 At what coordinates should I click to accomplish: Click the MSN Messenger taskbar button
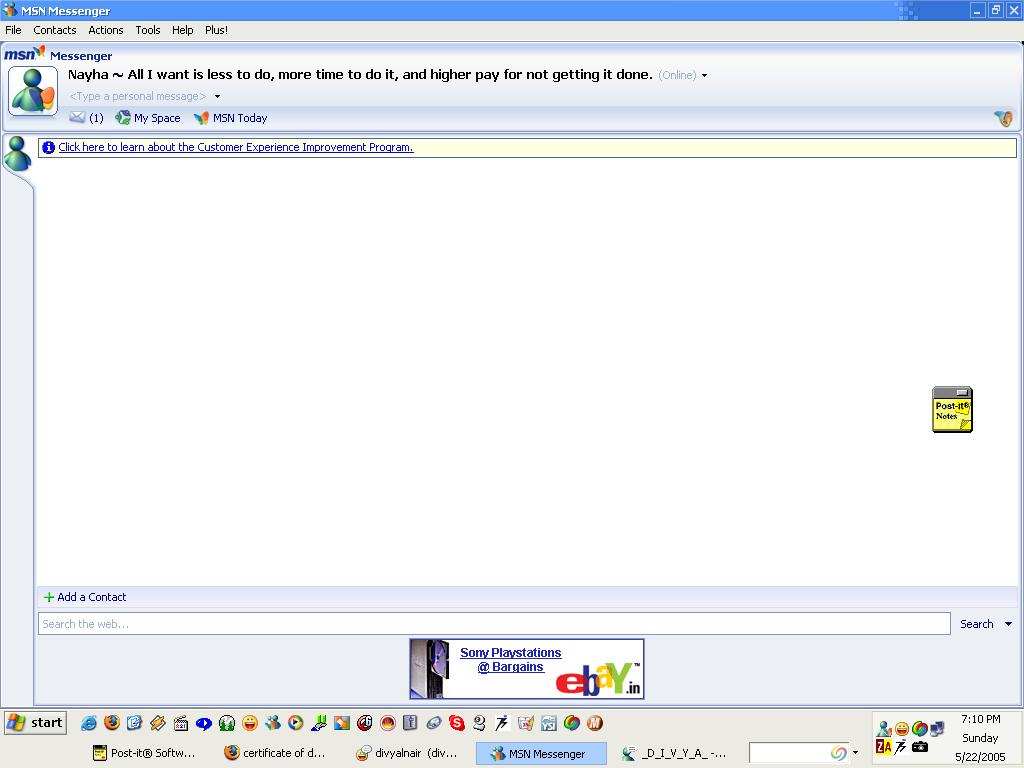[x=541, y=753]
